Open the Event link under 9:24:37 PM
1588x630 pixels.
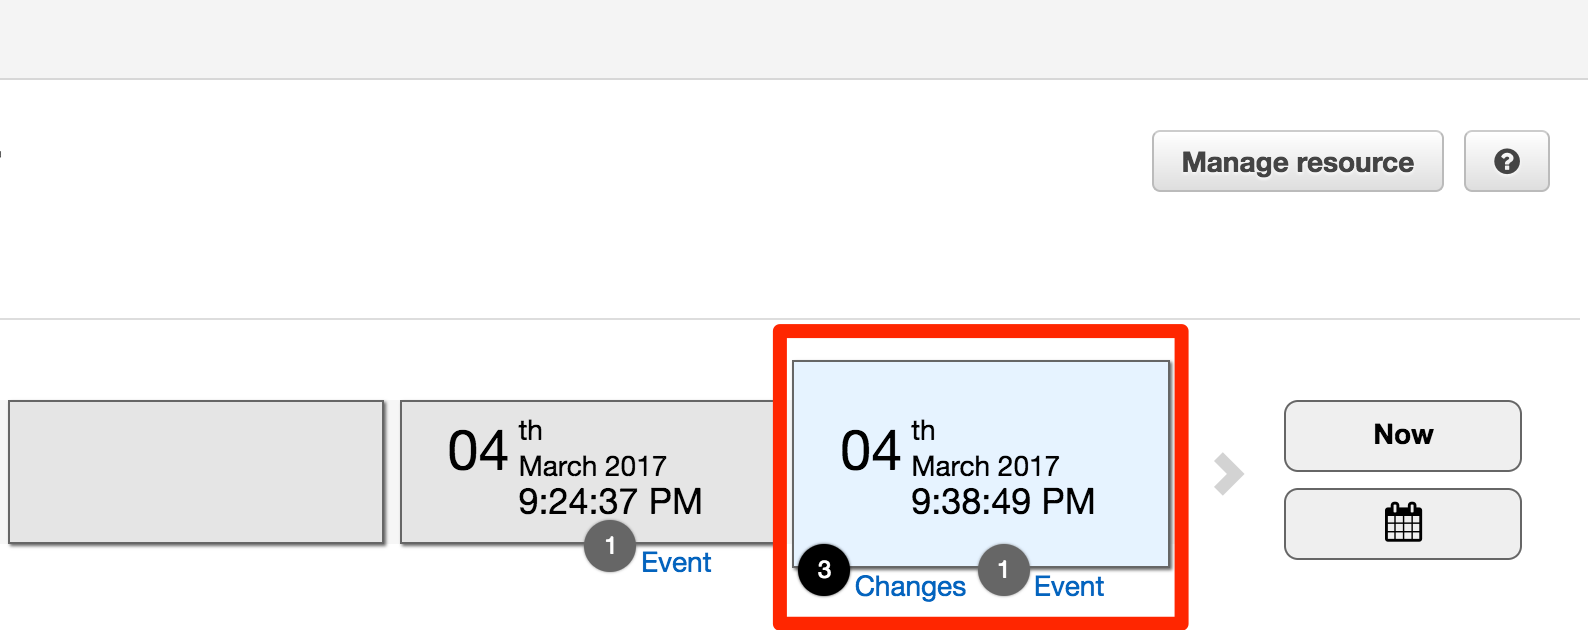[x=676, y=562]
